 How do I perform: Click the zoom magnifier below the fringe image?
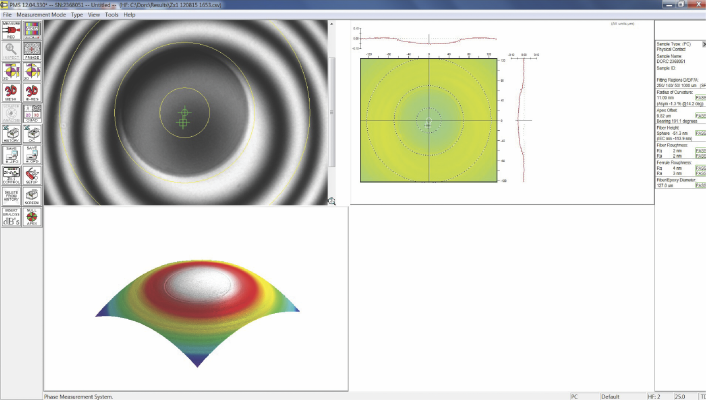[331, 201]
